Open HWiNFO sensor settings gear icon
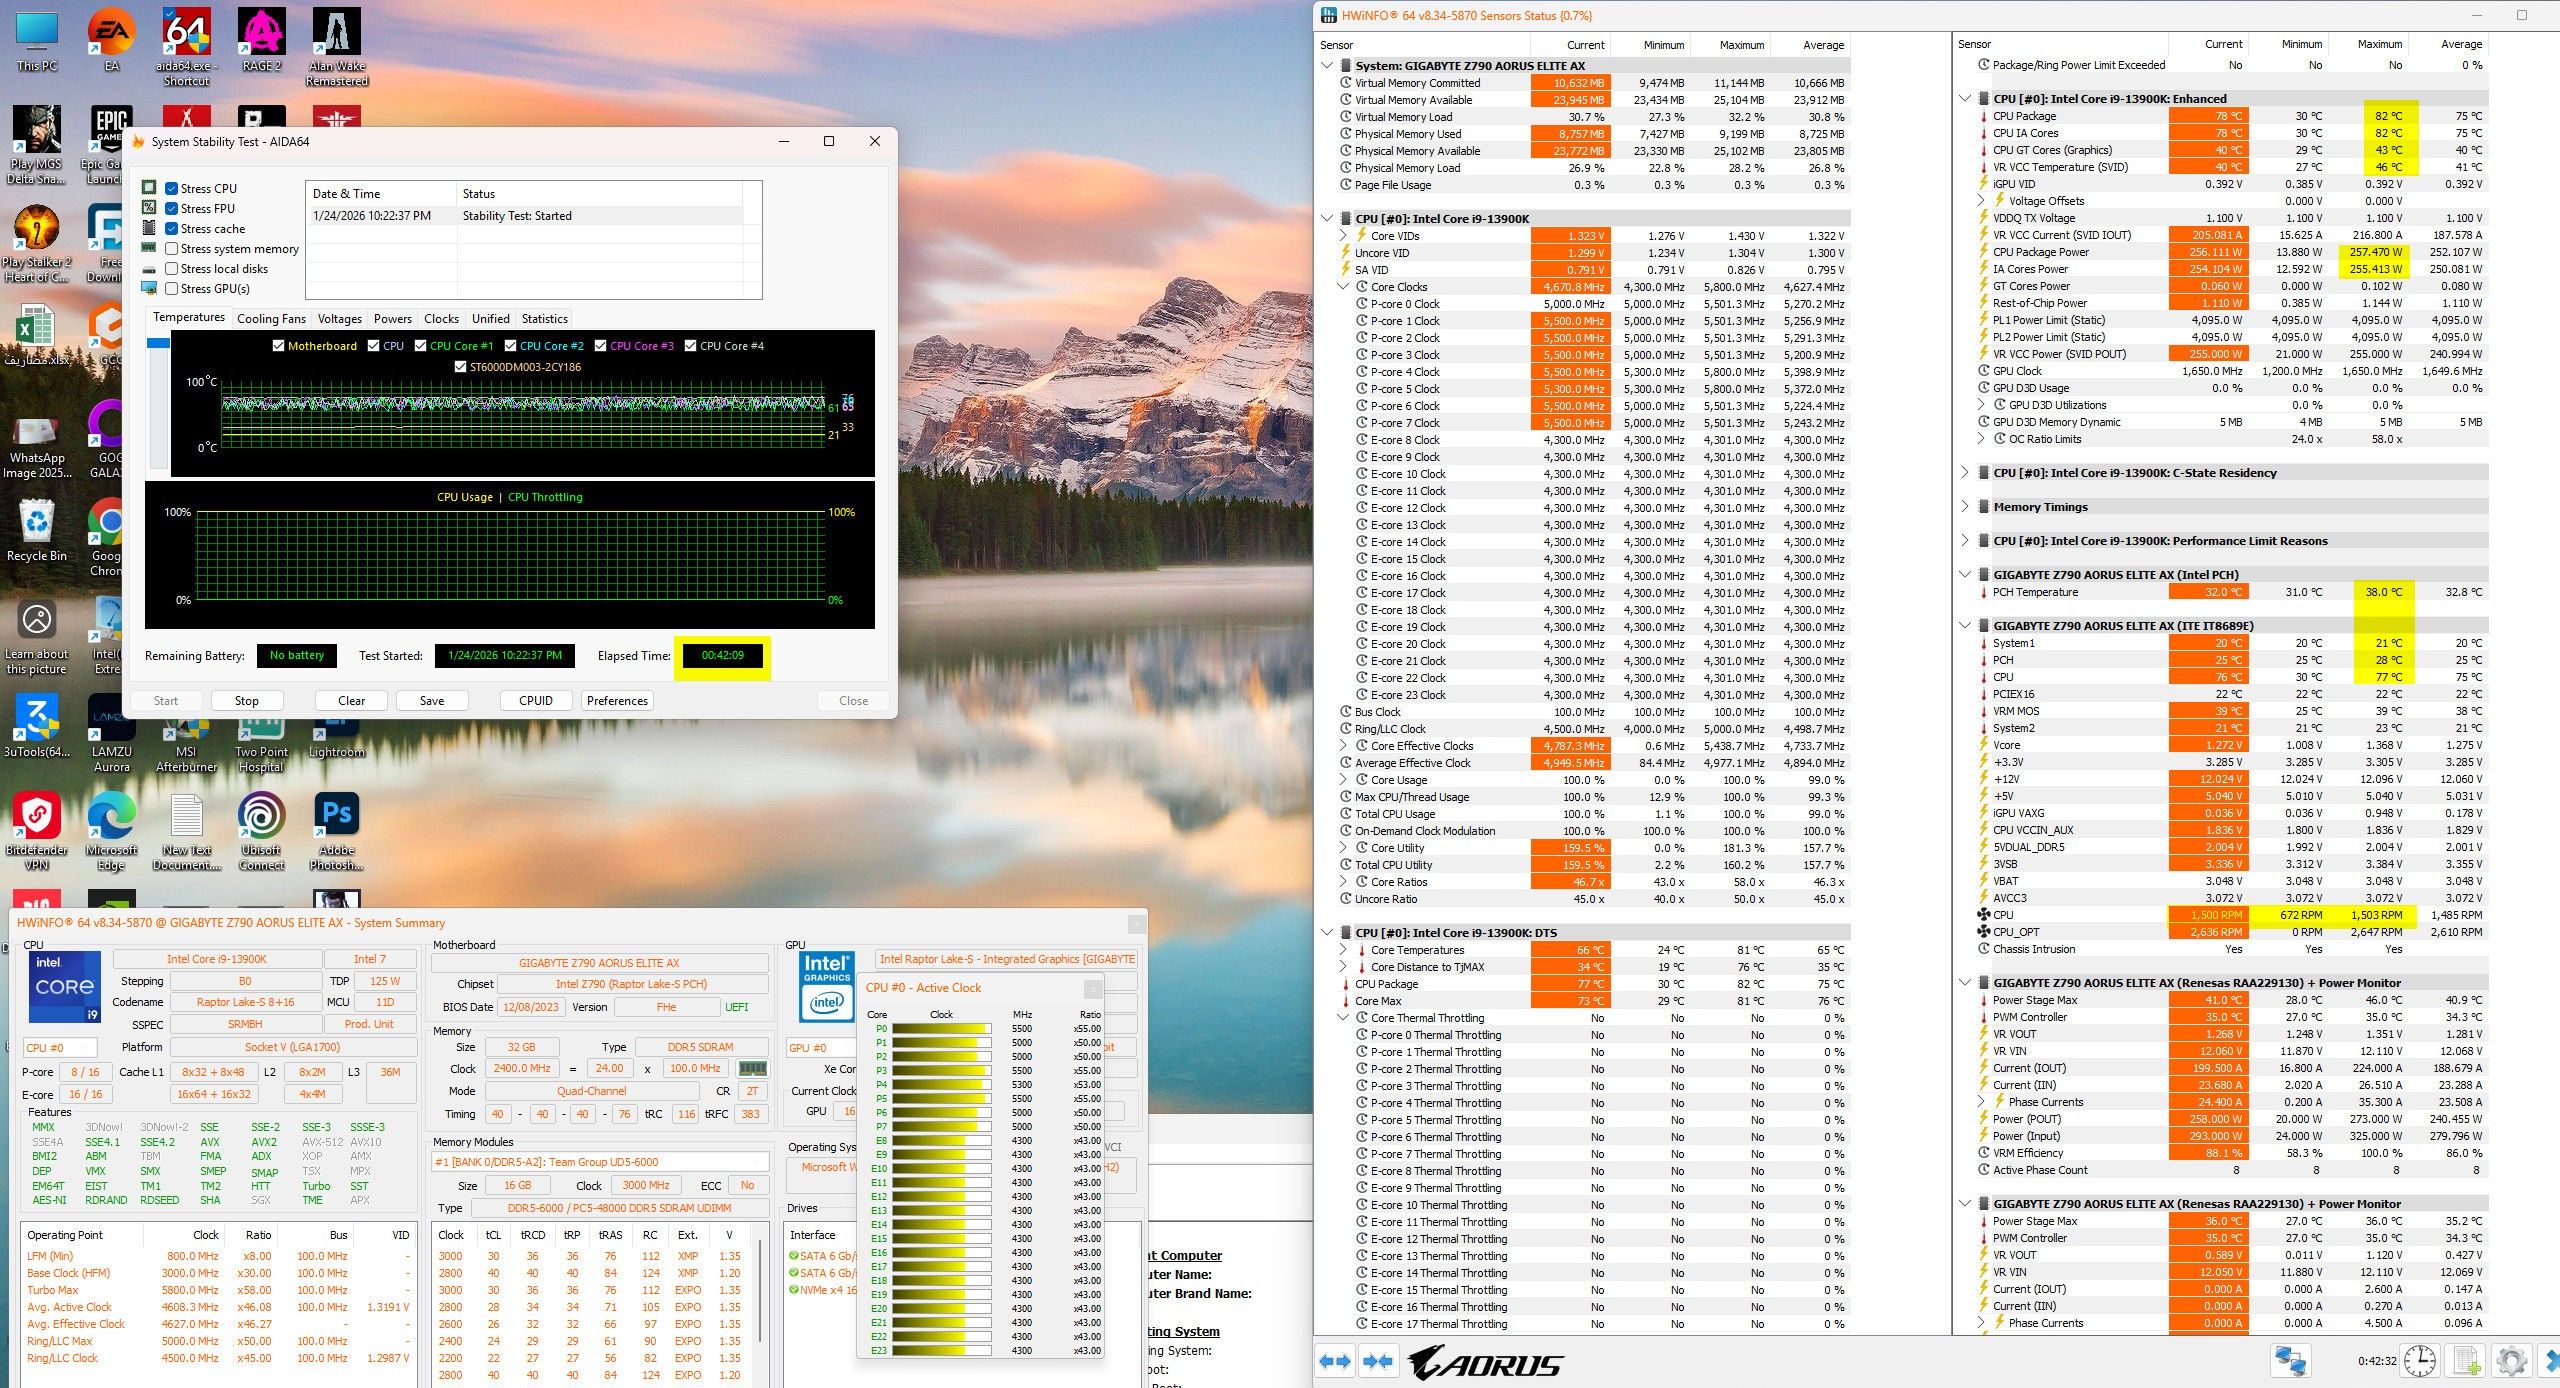The image size is (2560, 1388). [x=2511, y=1361]
